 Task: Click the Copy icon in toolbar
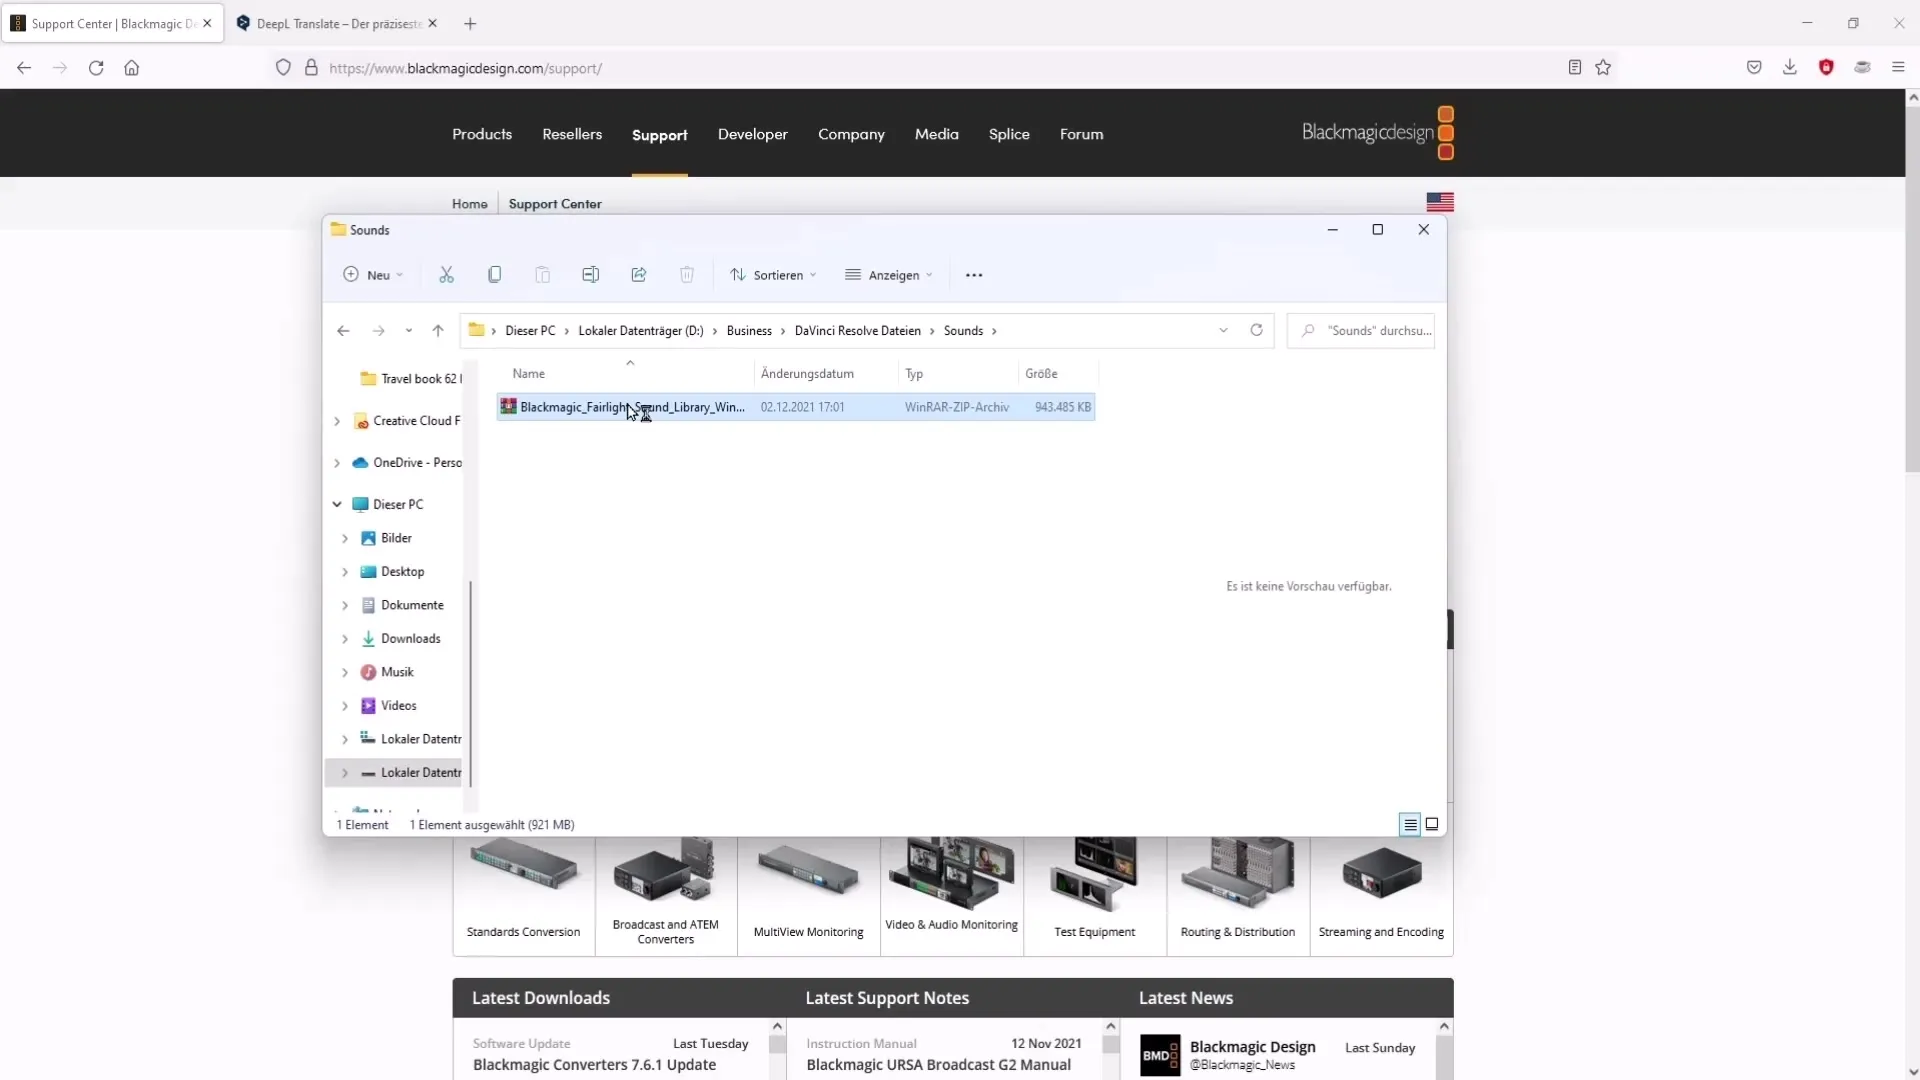pos(495,274)
